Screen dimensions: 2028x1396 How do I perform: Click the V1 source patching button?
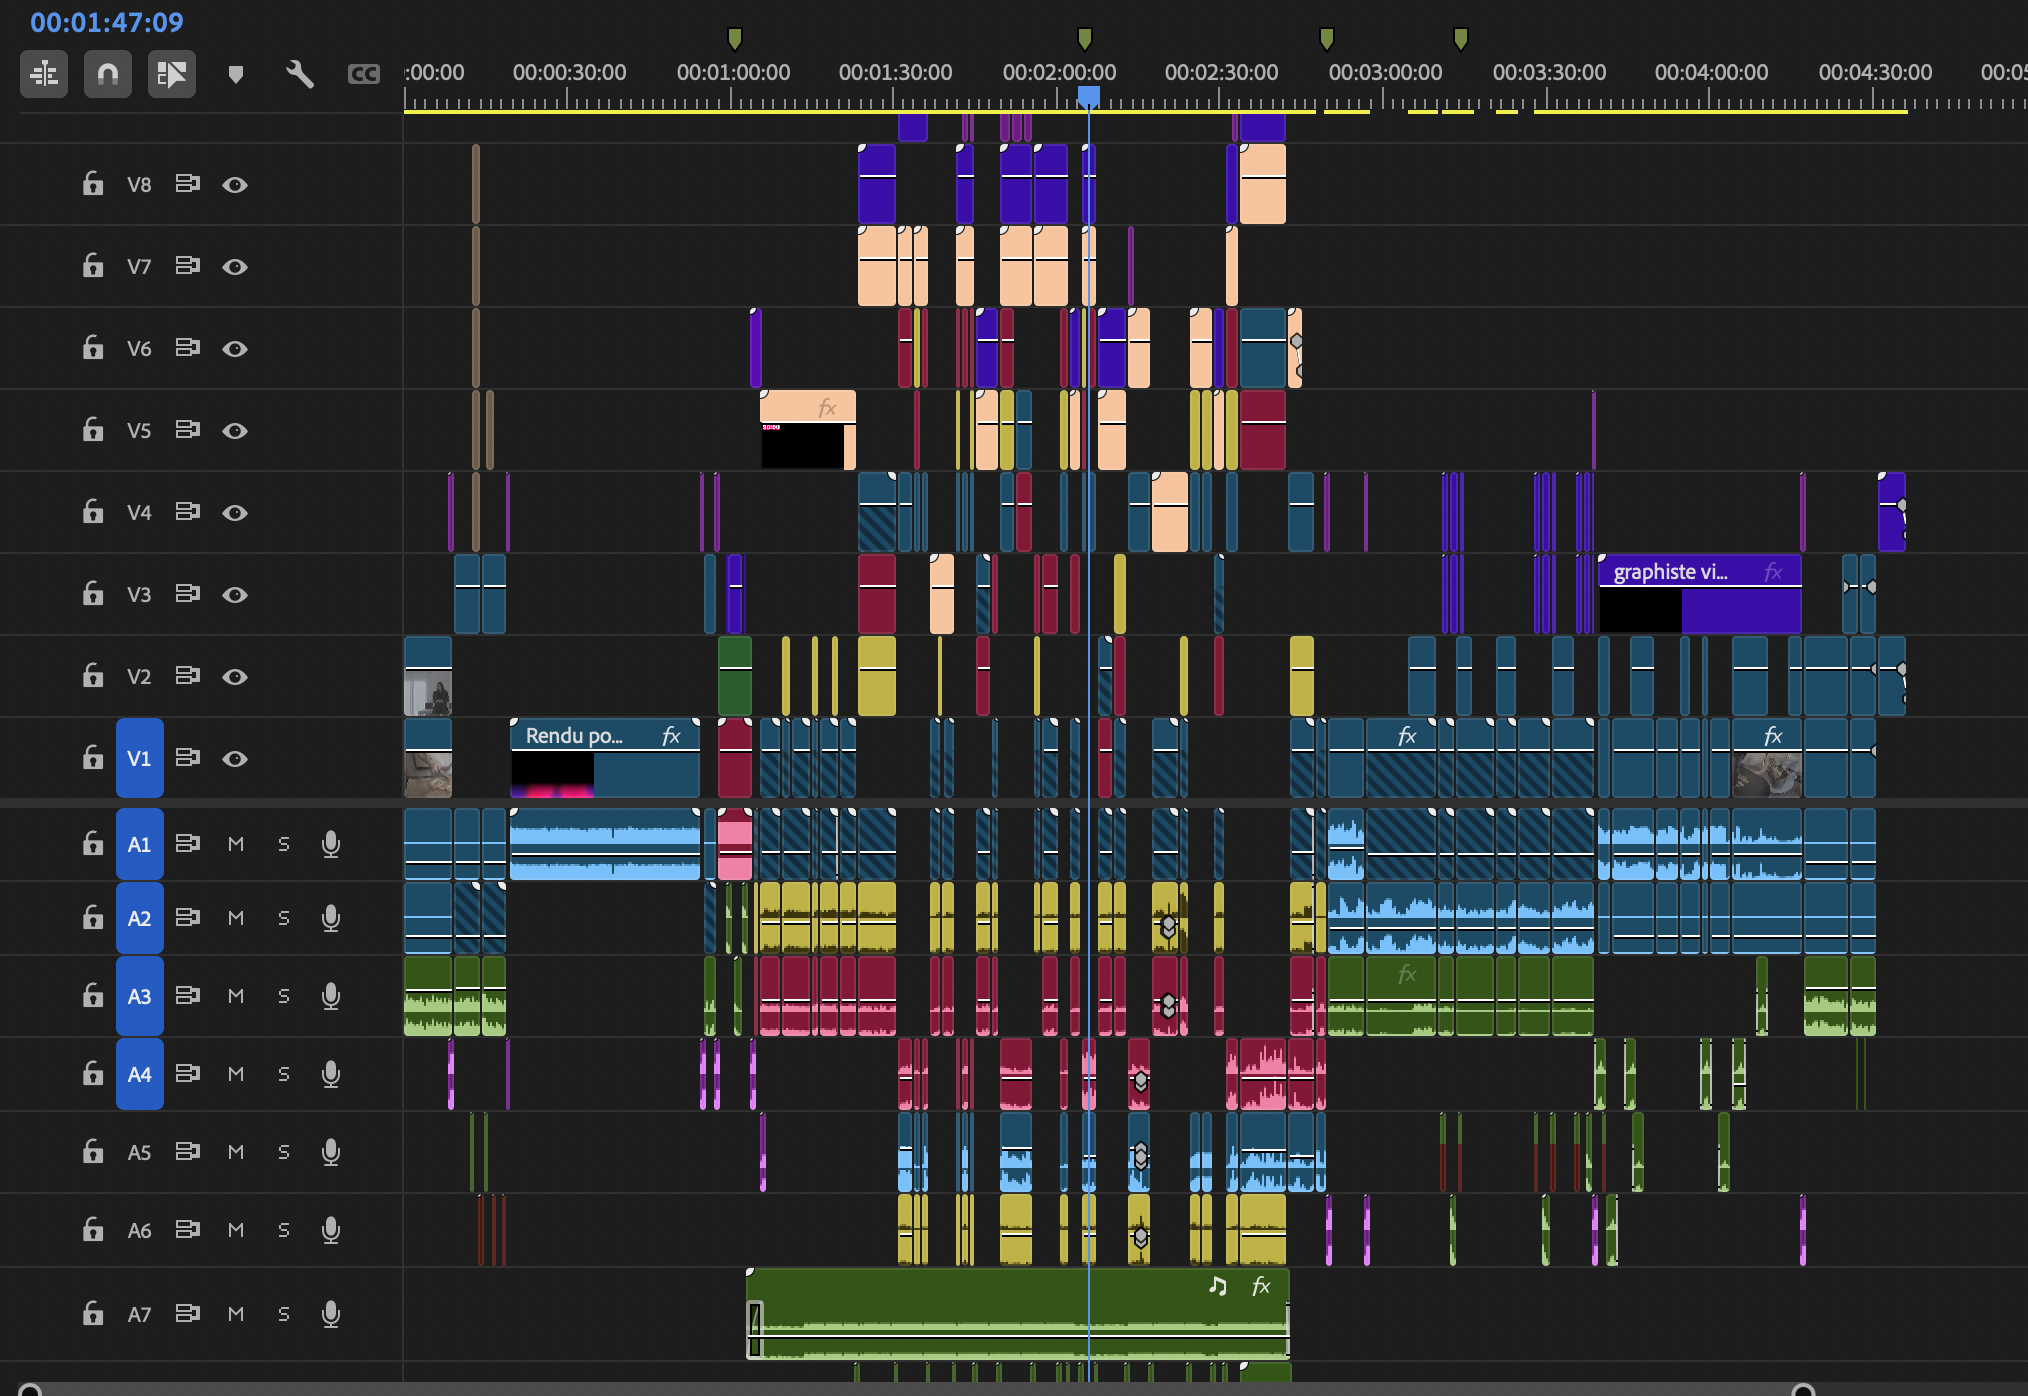point(139,758)
